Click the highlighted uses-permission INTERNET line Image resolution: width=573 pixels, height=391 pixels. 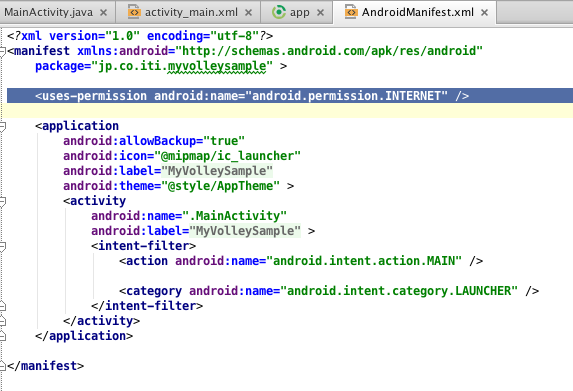pos(290,96)
